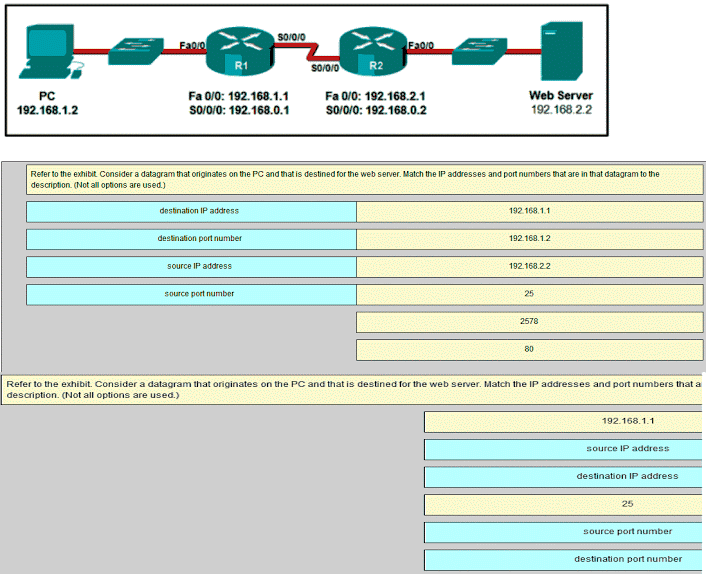Screen dimensions: 706x574
Task: Click 'source IP address' in the bottom panel
Action: [563, 449]
